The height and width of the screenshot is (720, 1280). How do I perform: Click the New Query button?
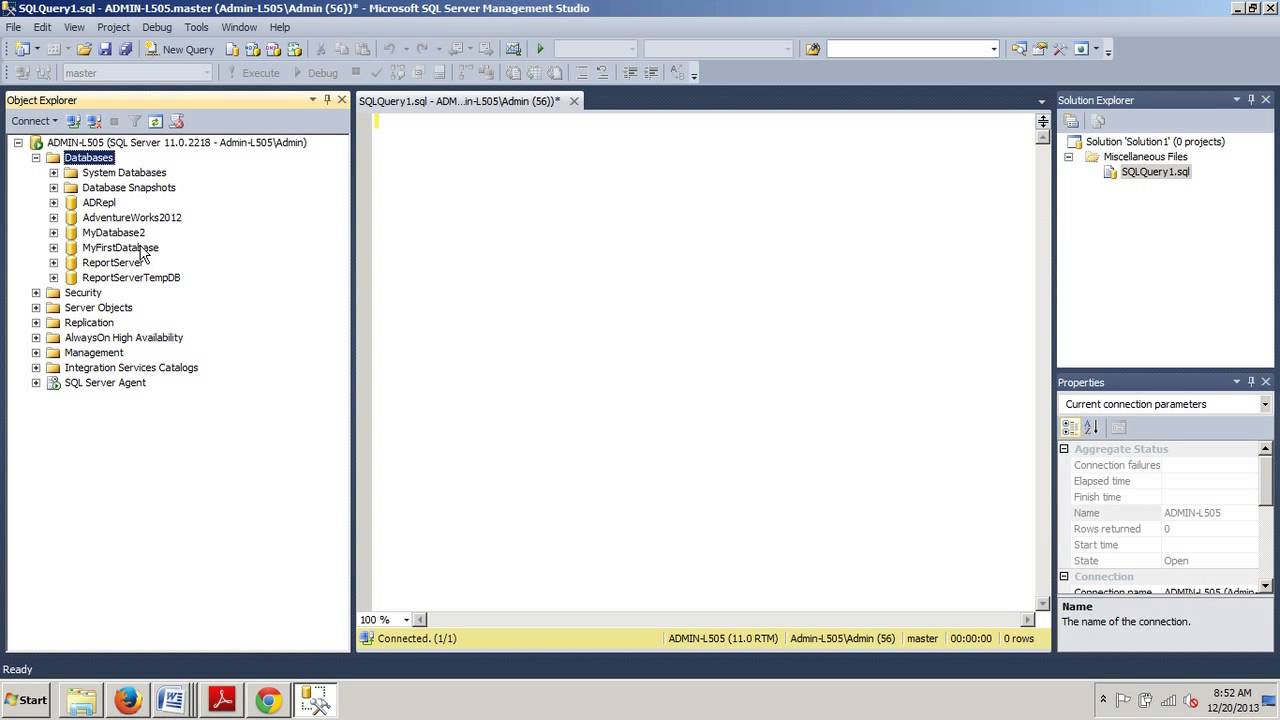pos(180,49)
